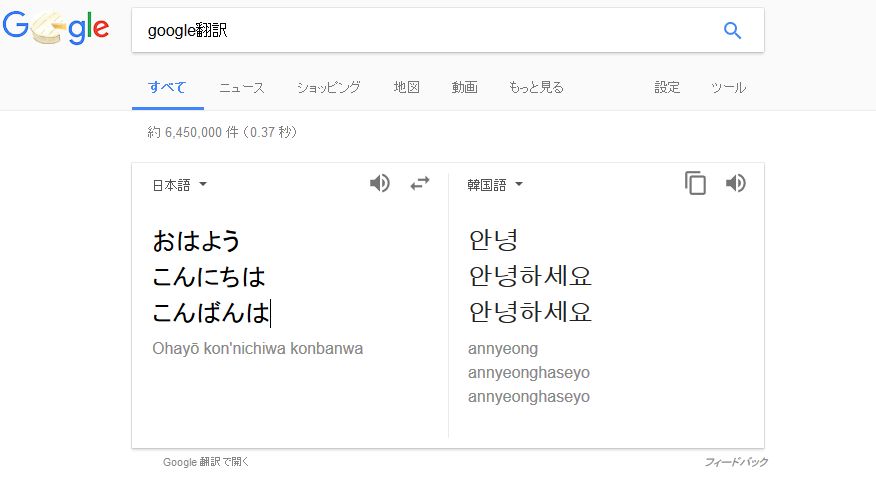Viewport: 876px width, 492px height.
Task: Swap the source and target languages
Action: tap(420, 184)
